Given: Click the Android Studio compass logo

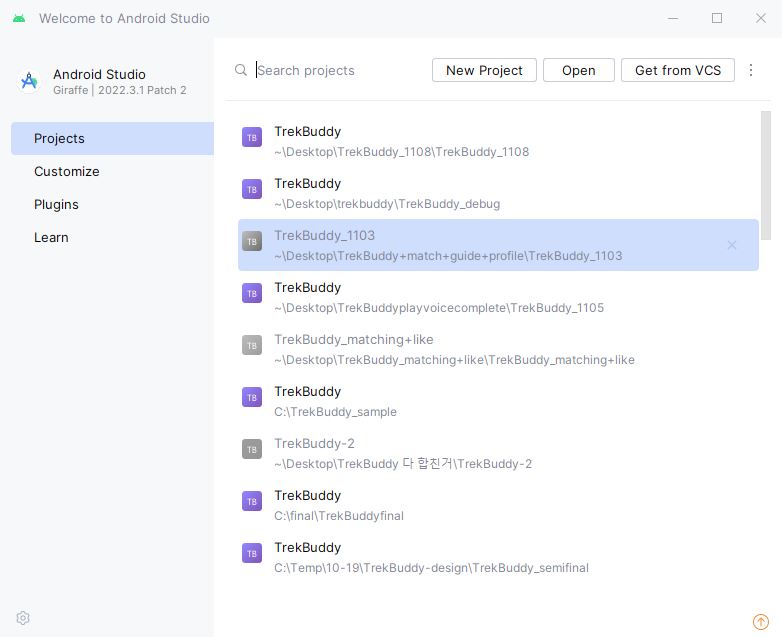Looking at the screenshot, I should [29, 81].
